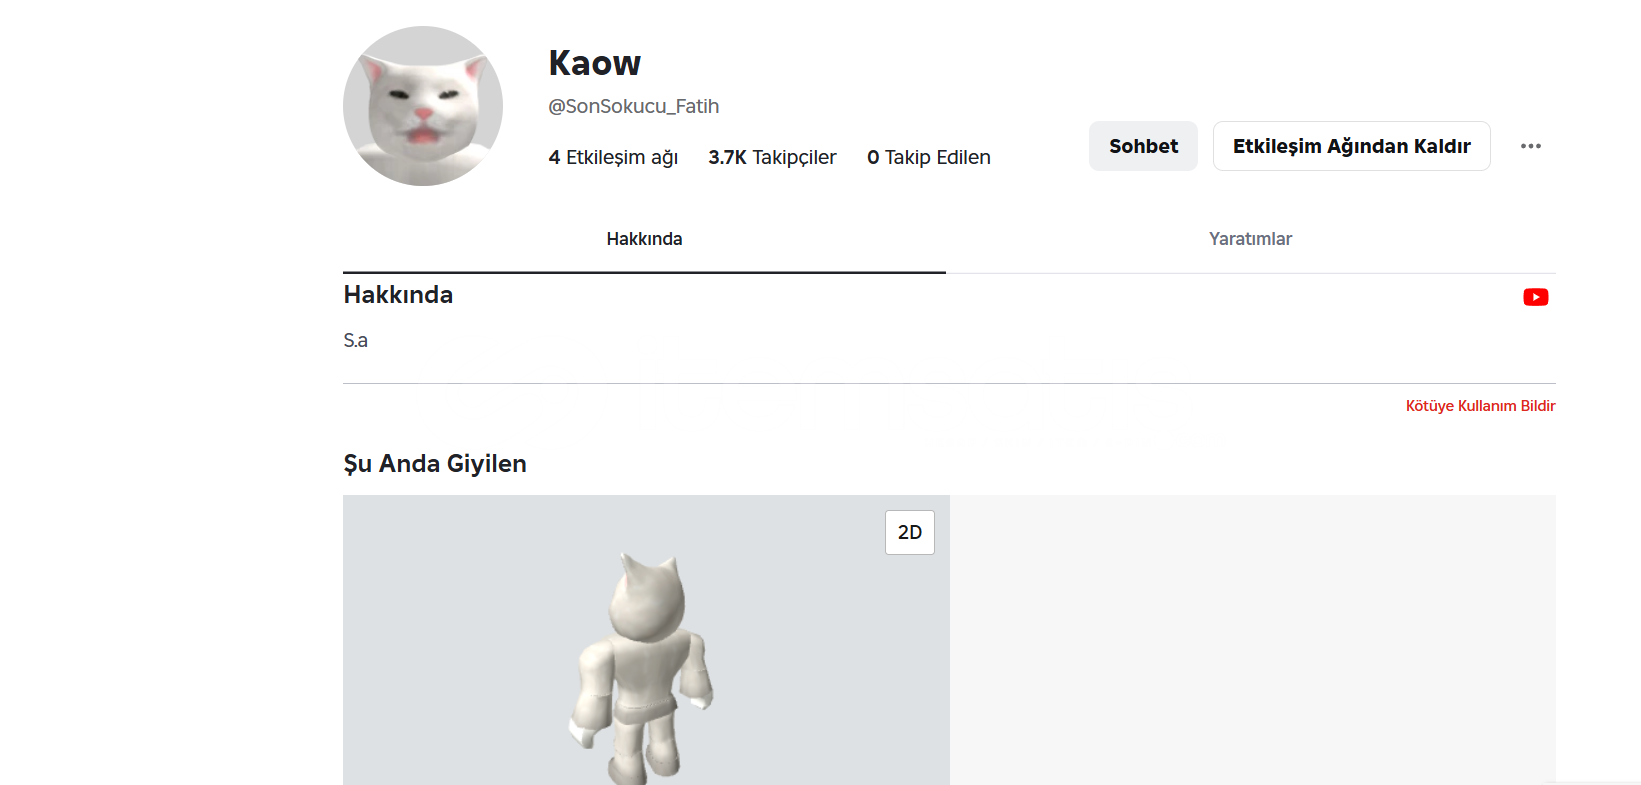Select the Hakkında tab

click(x=644, y=239)
